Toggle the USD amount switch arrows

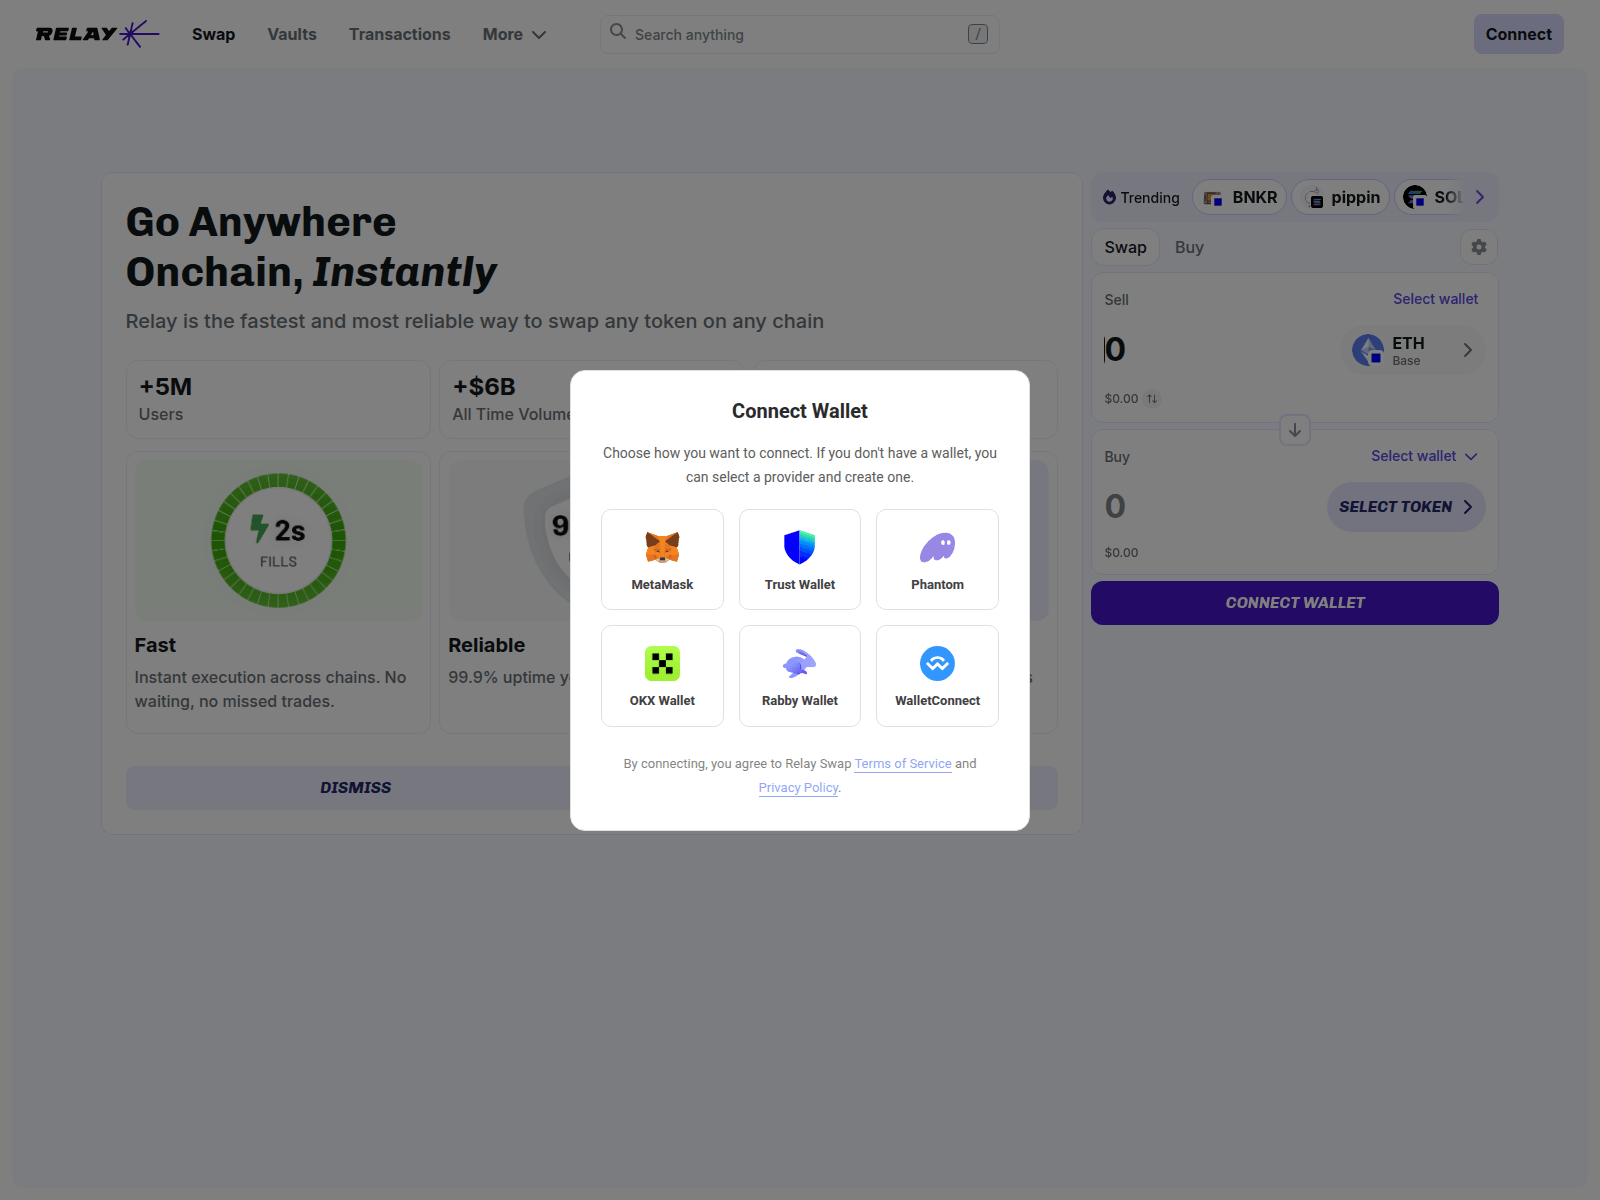[1152, 399]
